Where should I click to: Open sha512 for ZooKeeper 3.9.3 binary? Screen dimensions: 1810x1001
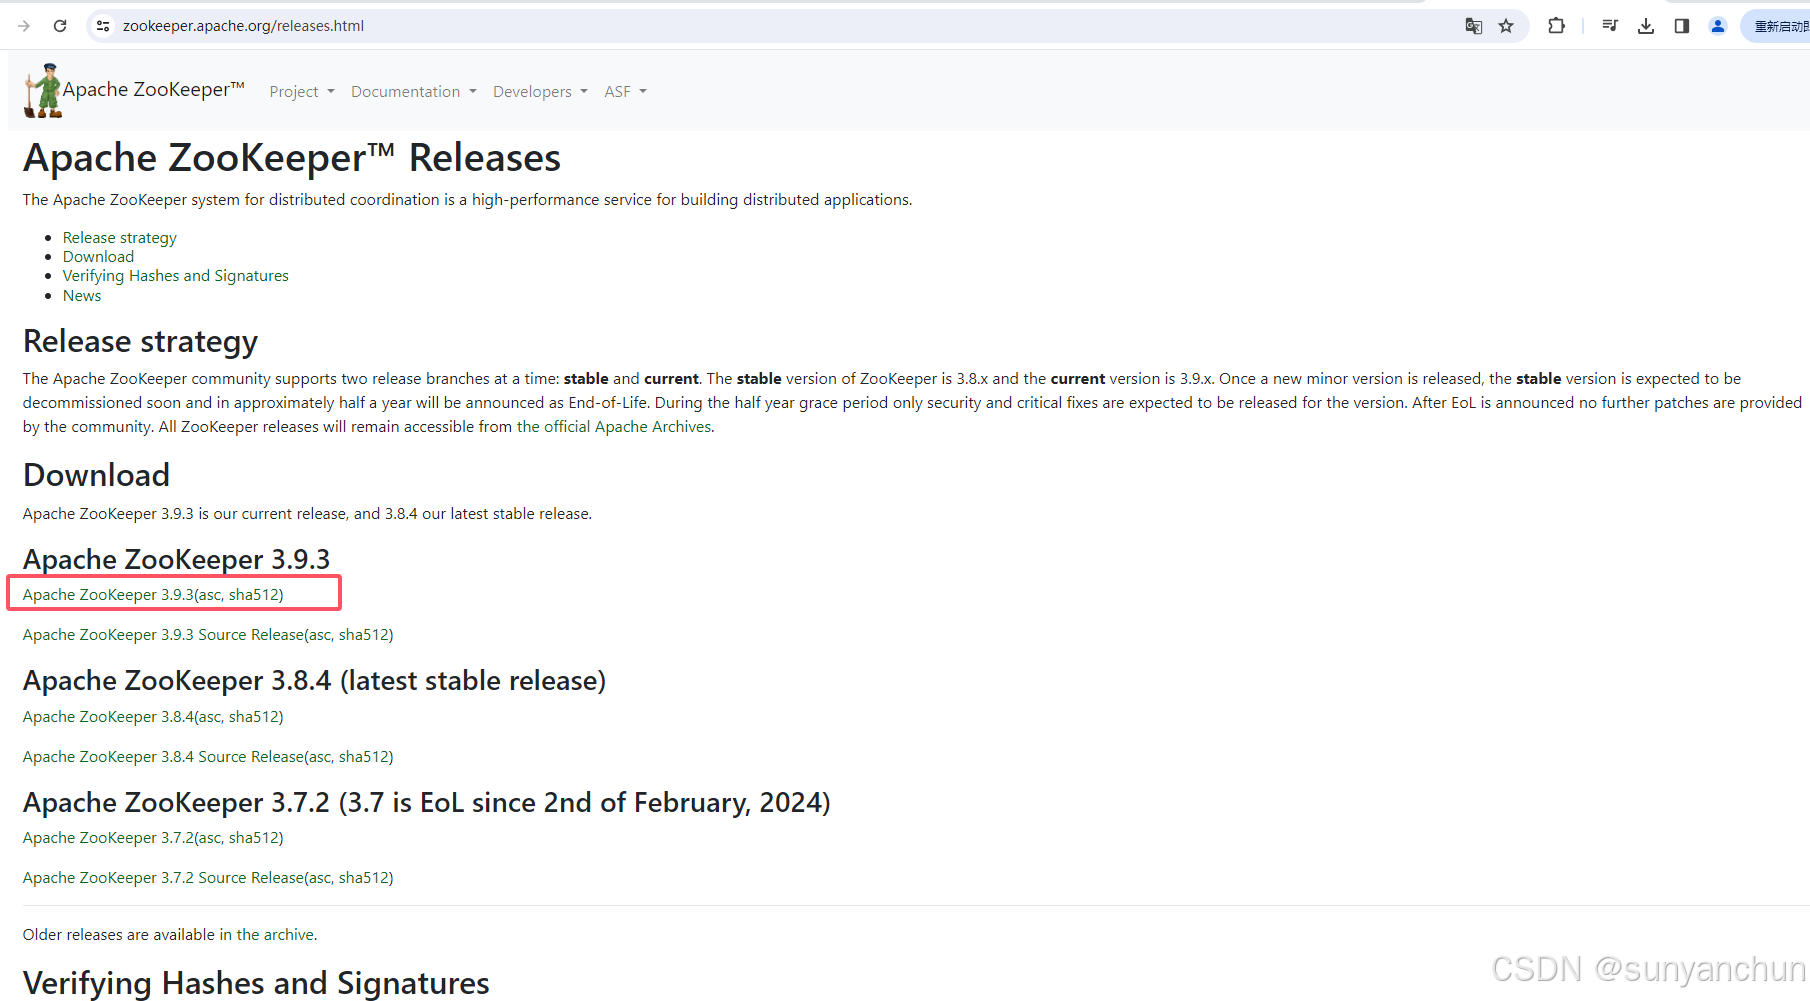click(x=254, y=595)
